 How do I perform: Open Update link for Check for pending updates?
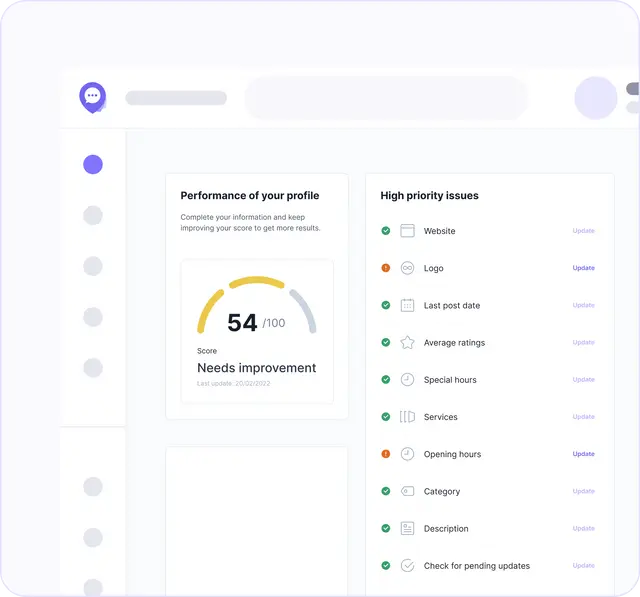pyautogui.click(x=584, y=566)
